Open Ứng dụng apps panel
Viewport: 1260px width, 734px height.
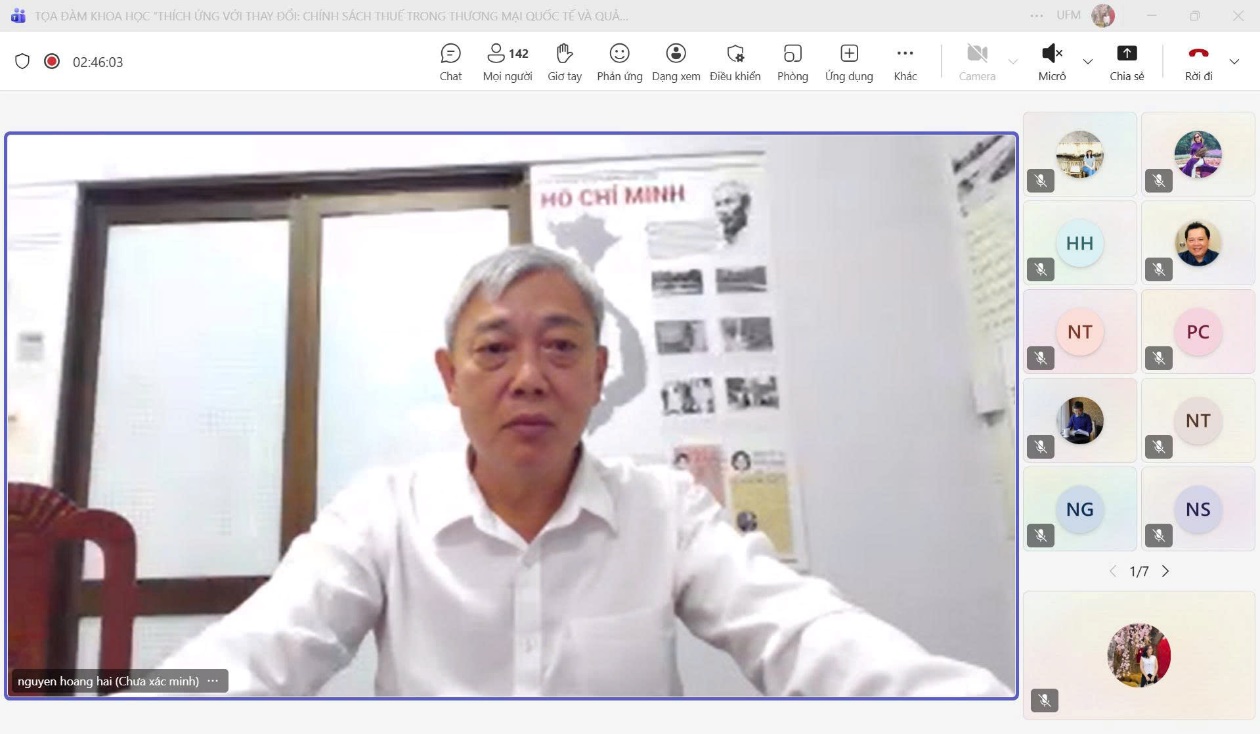[849, 62]
